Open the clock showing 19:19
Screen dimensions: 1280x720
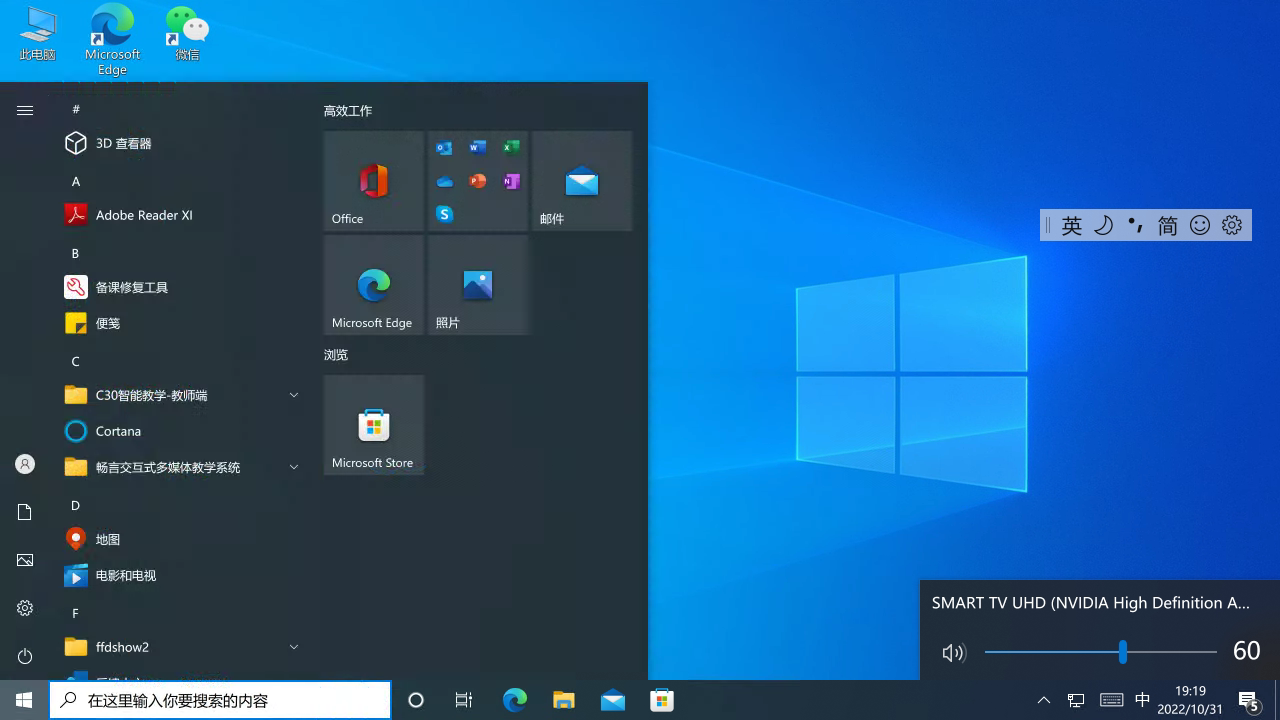click(1190, 700)
